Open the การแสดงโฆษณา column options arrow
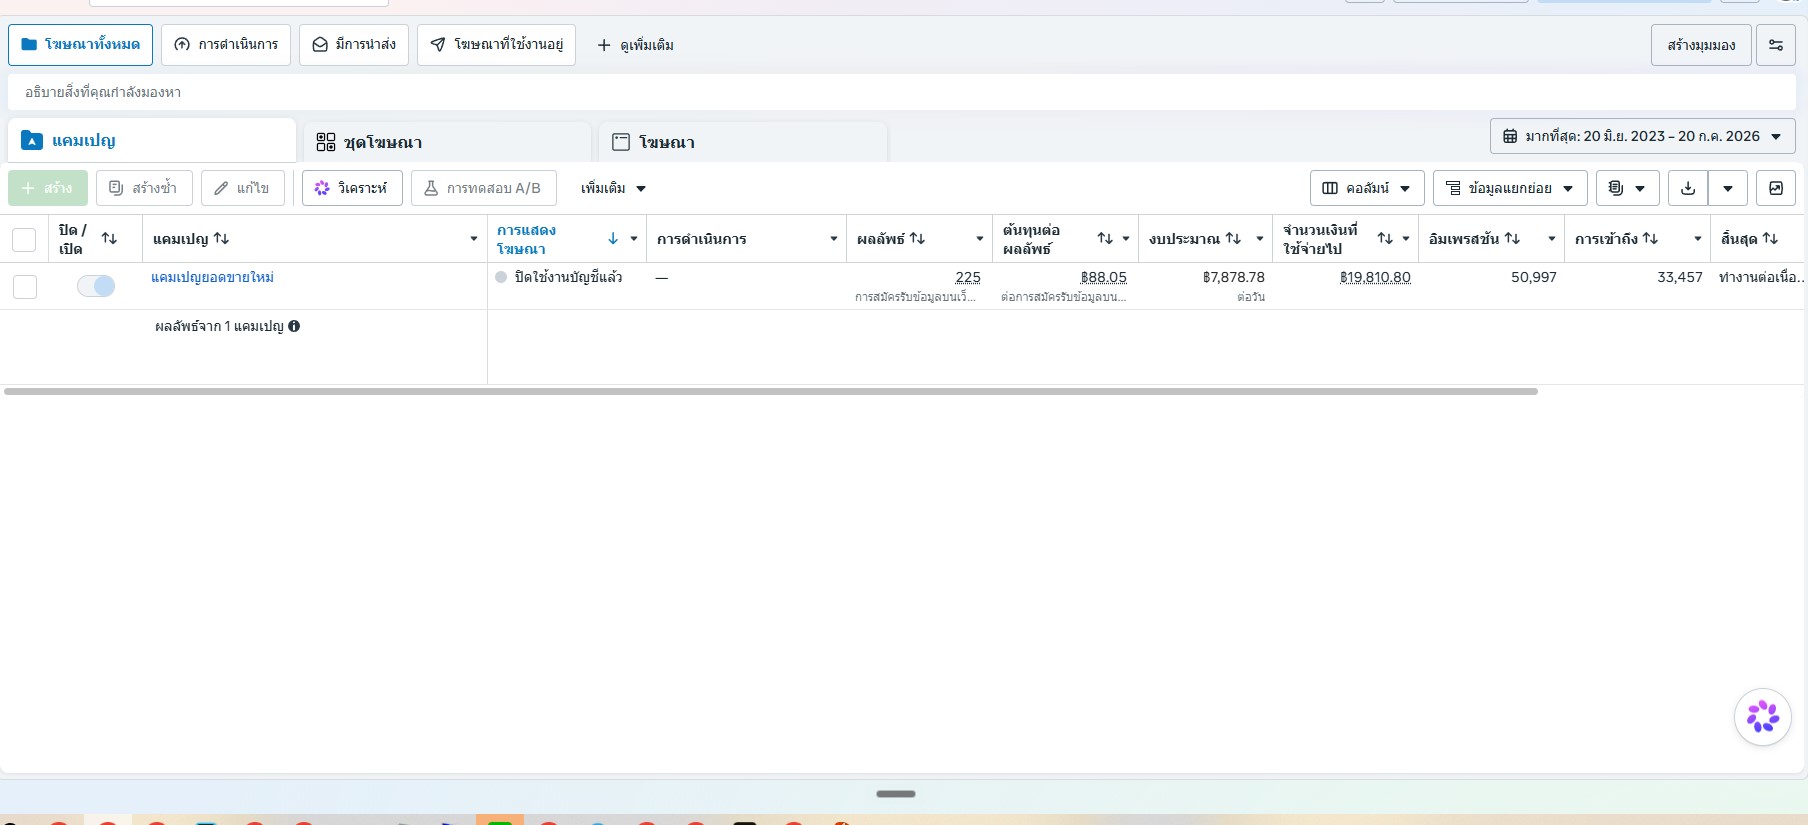This screenshot has width=1808, height=825. 634,239
